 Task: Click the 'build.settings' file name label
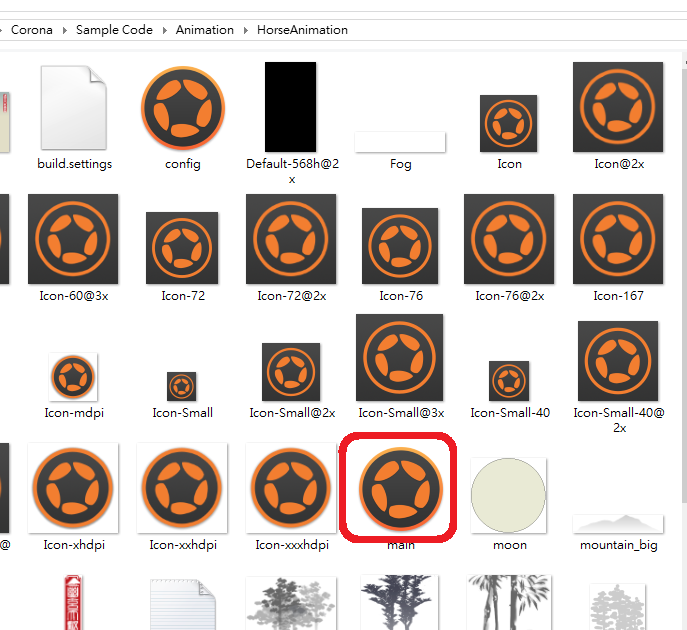pos(74,164)
